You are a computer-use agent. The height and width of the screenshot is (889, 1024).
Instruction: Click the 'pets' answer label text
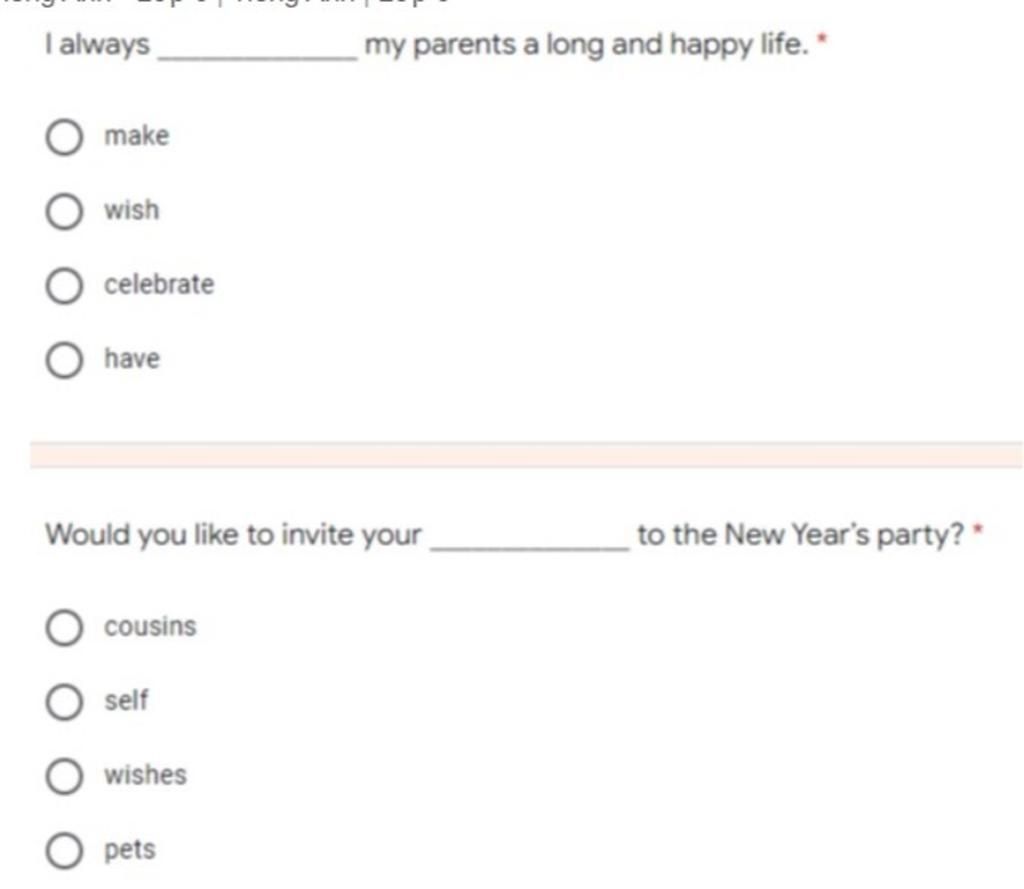pos(130,850)
